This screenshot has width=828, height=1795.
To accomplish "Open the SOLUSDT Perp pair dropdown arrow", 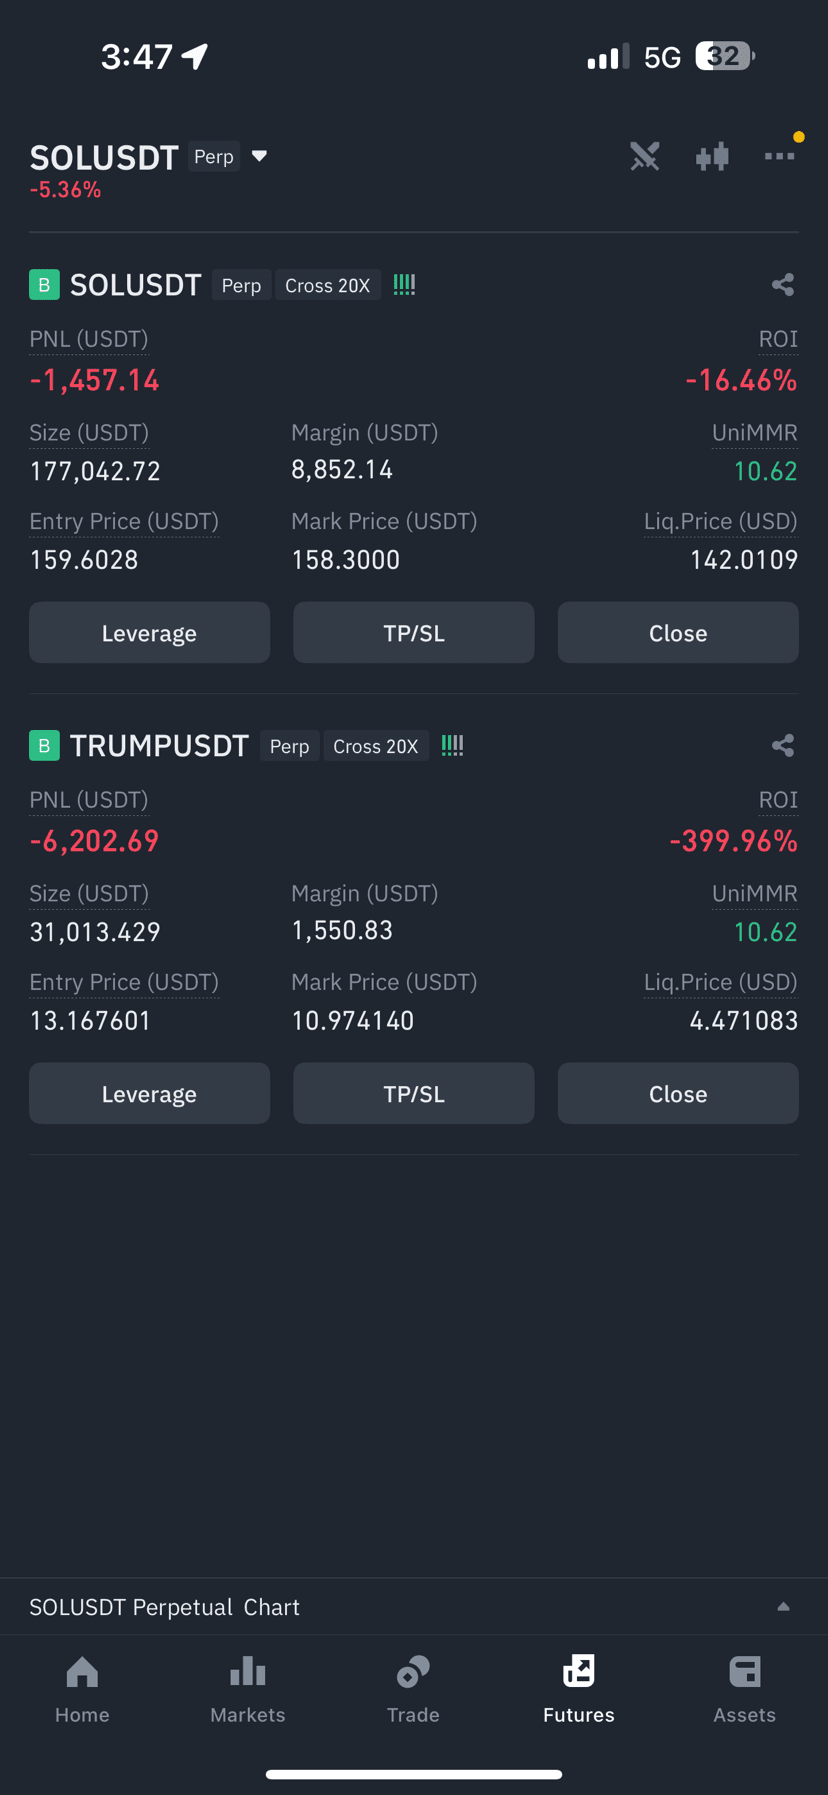I will coord(259,156).
